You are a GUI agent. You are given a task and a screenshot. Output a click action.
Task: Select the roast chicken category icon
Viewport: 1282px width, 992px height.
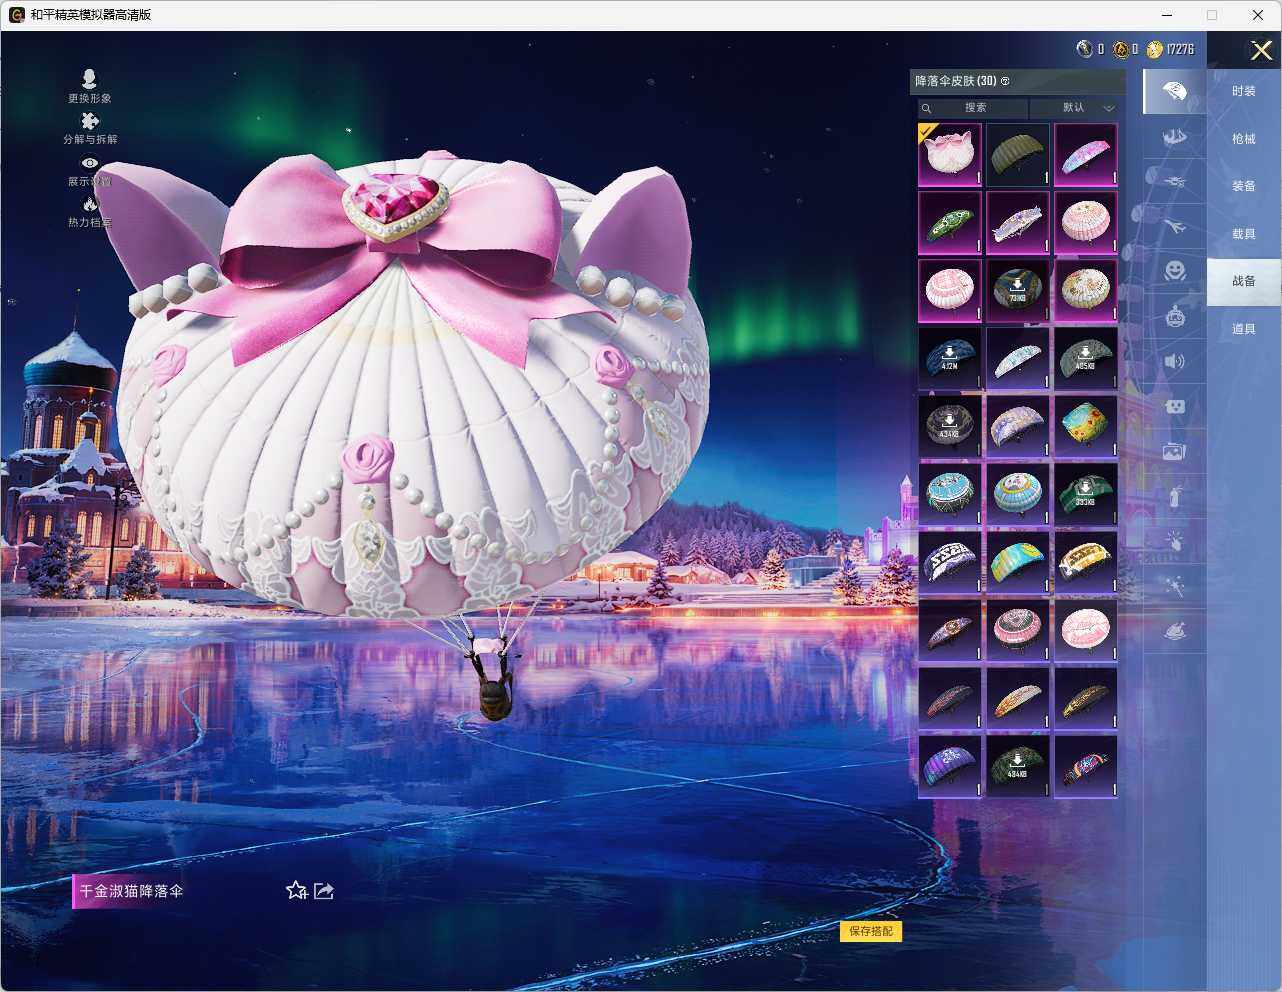coord(1174,631)
